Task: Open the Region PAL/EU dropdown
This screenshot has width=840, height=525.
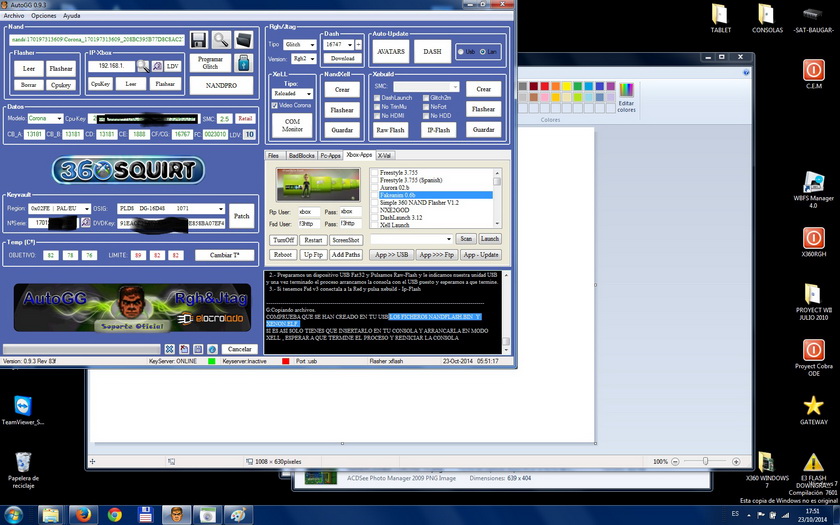Action: (x=87, y=208)
